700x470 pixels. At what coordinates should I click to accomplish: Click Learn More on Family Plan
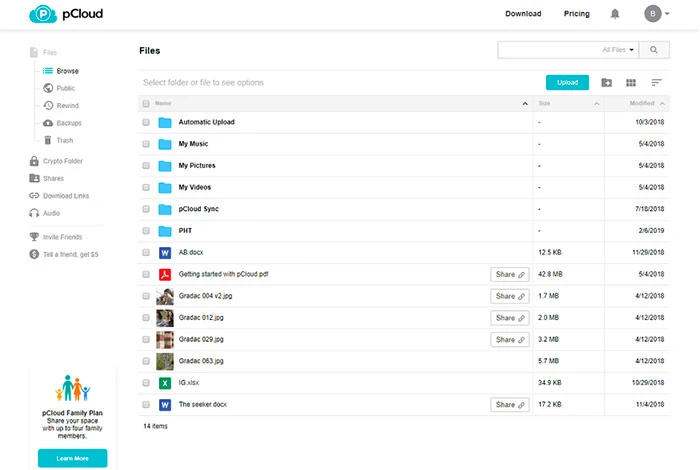pos(72,458)
